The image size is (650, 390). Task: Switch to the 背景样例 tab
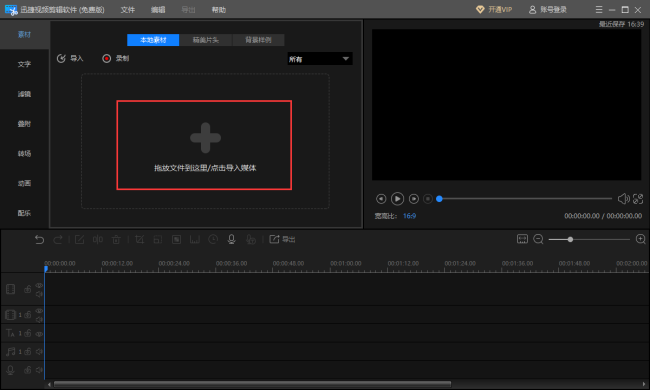[258, 40]
